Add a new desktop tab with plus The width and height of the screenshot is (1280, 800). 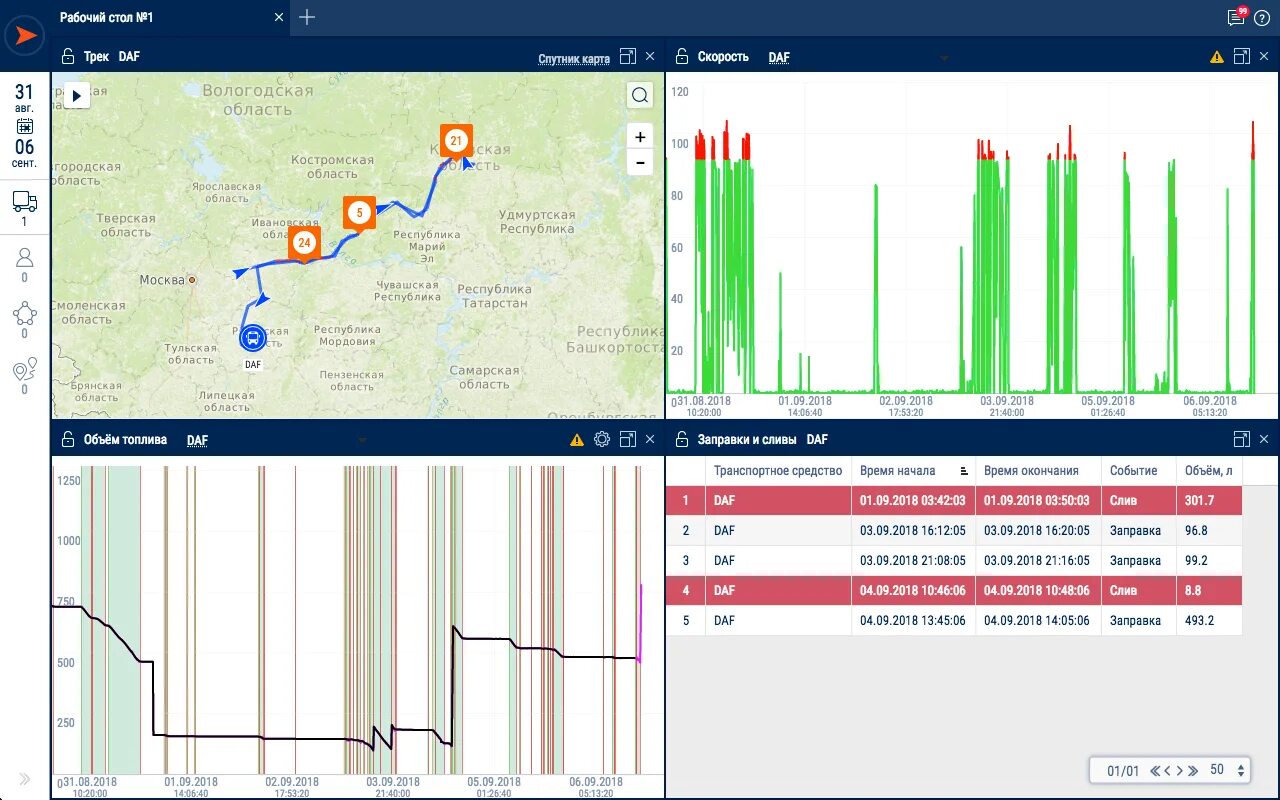point(307,17)
